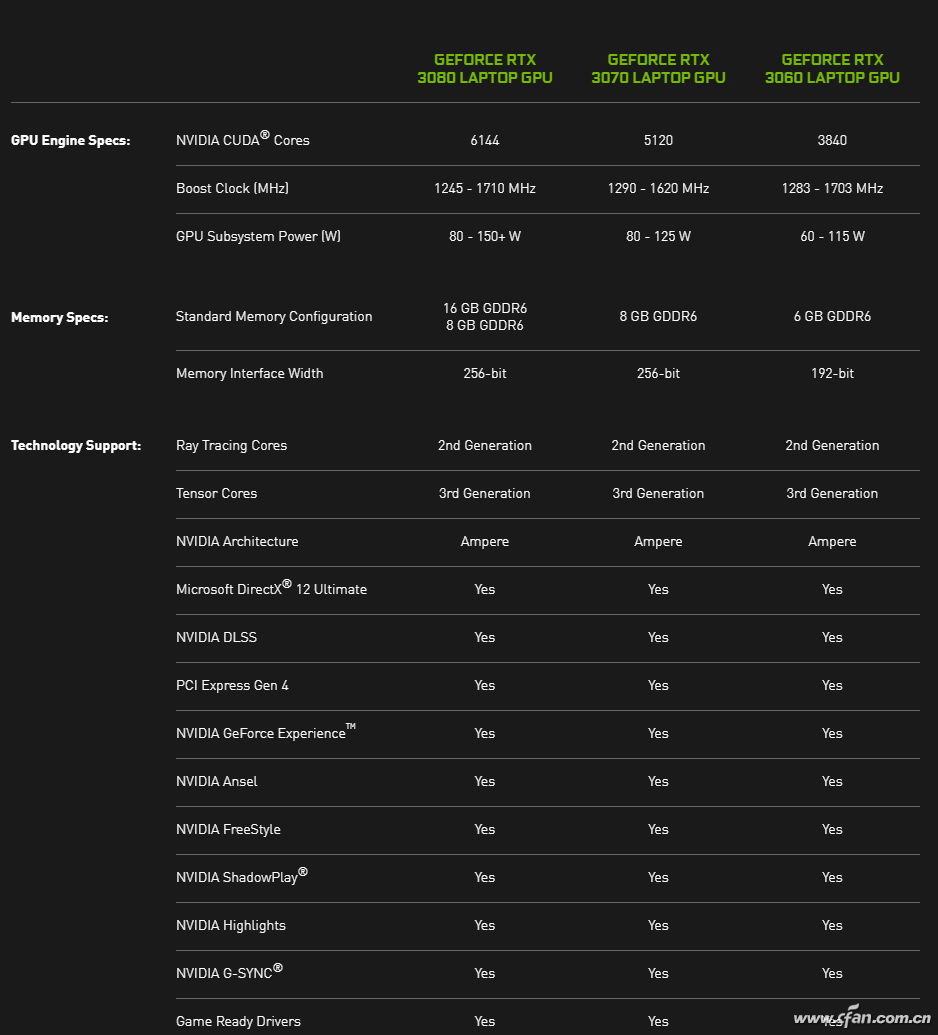Select 3rd Generation in the RTX 3060 column
The width and height of the screenshot is (938, 1035).
832,494
